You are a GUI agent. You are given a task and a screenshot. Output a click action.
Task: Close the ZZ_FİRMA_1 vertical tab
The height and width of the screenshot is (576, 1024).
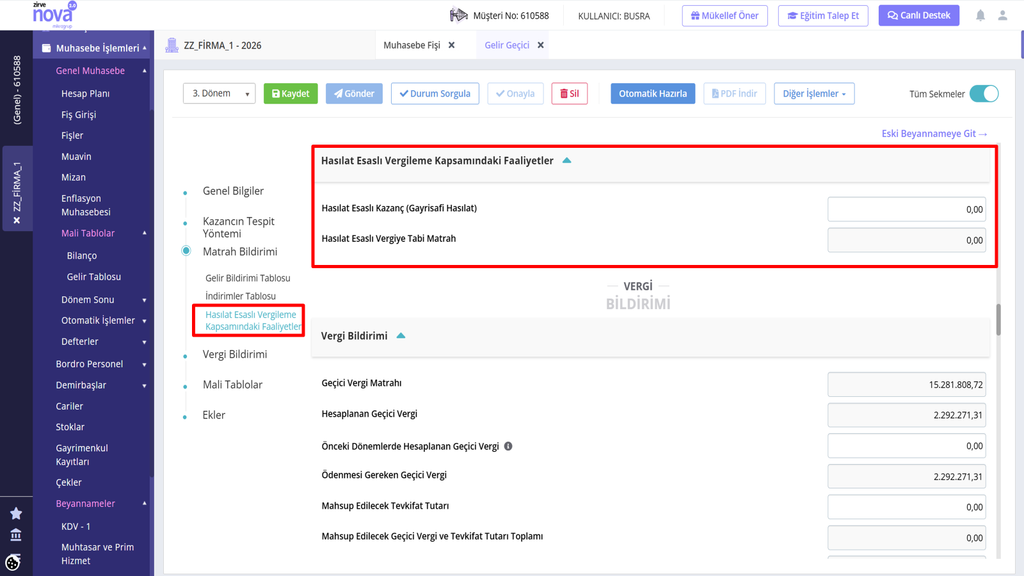(17, 221)
